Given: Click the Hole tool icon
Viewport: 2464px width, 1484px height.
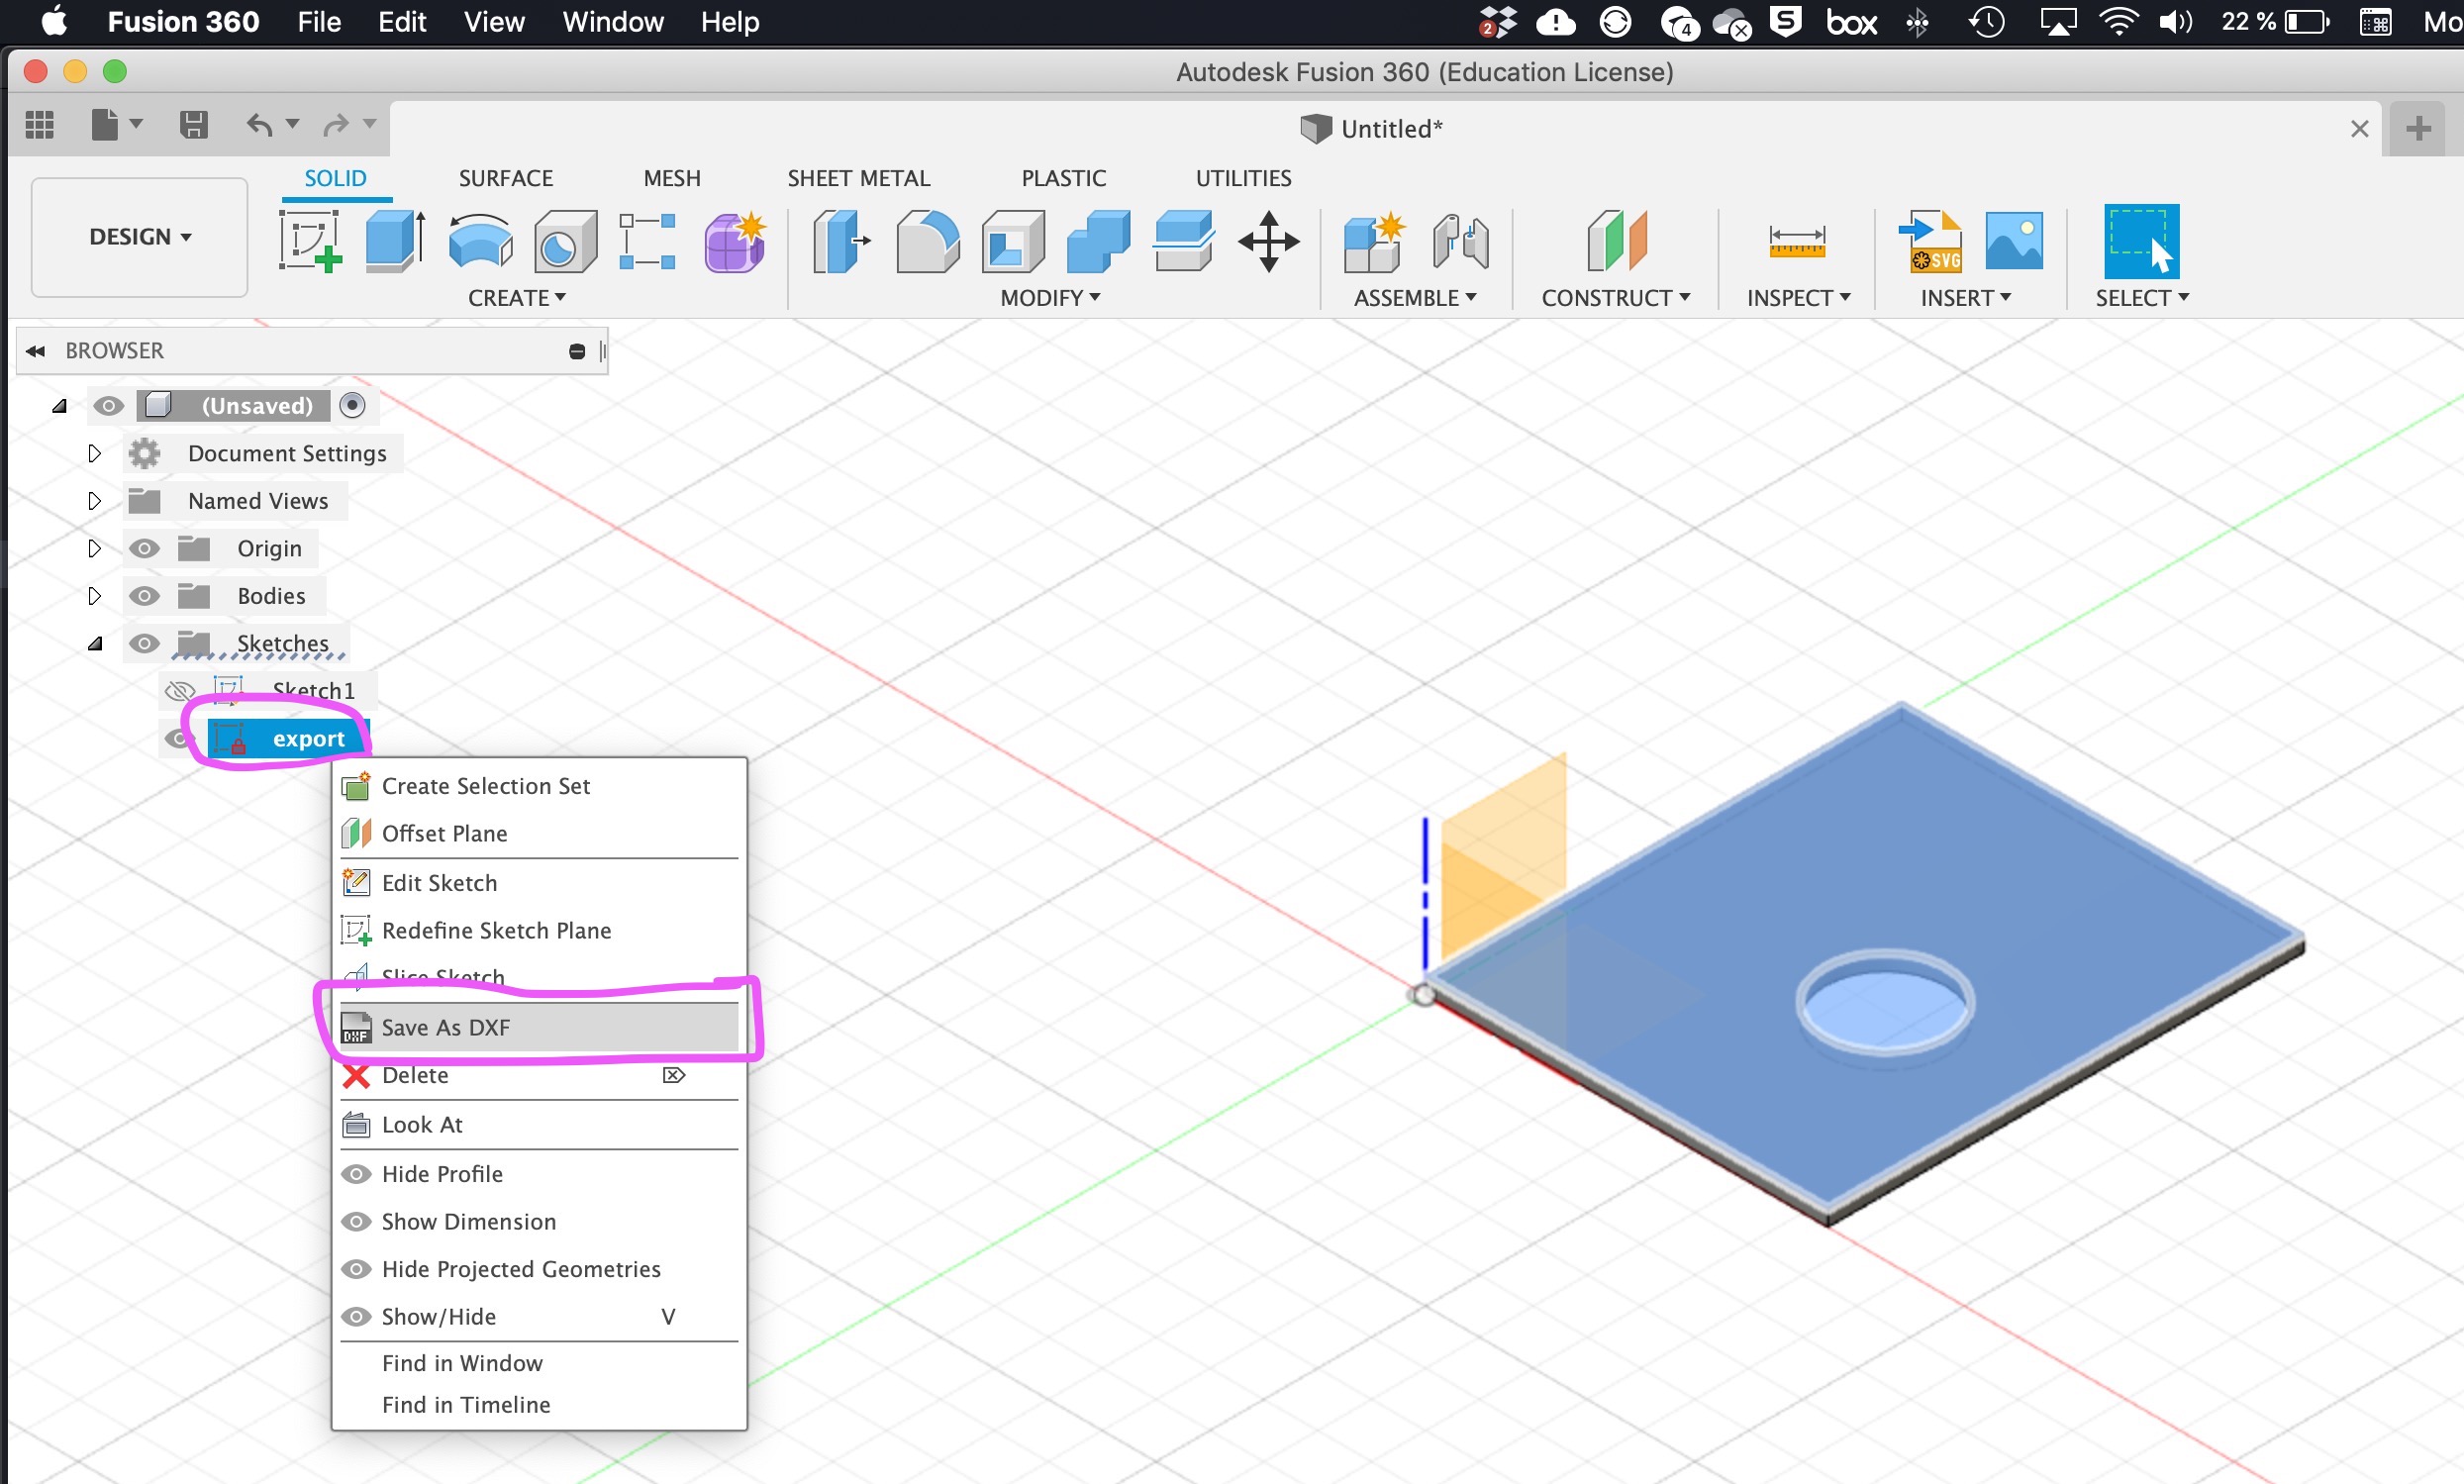Looking at the screenshot, I should click(x=564, y=241).
